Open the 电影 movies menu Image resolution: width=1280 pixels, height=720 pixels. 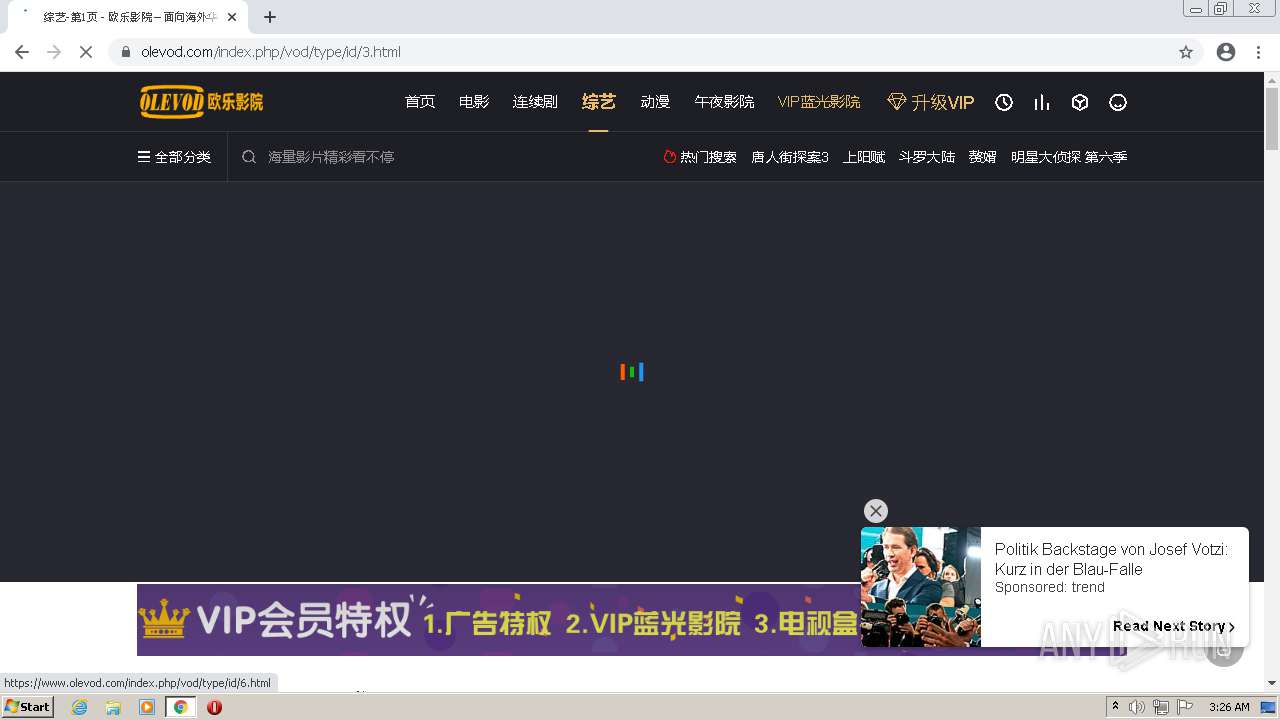[x=474, y=102]
